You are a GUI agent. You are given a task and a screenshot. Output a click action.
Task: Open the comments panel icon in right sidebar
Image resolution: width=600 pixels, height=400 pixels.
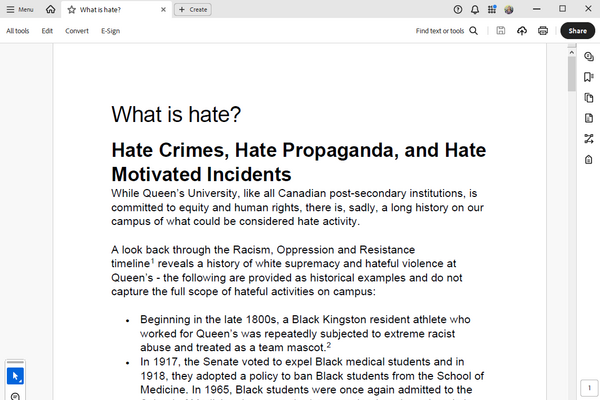coord(589,57)
